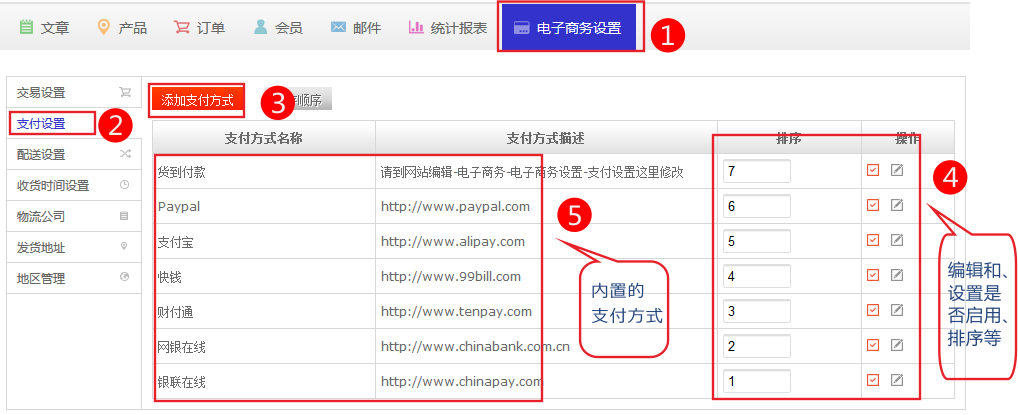The width and height of the screenshot is (1018, 415).
Task: Edit the 货到付款 payment method
Action: click(897, 170)
